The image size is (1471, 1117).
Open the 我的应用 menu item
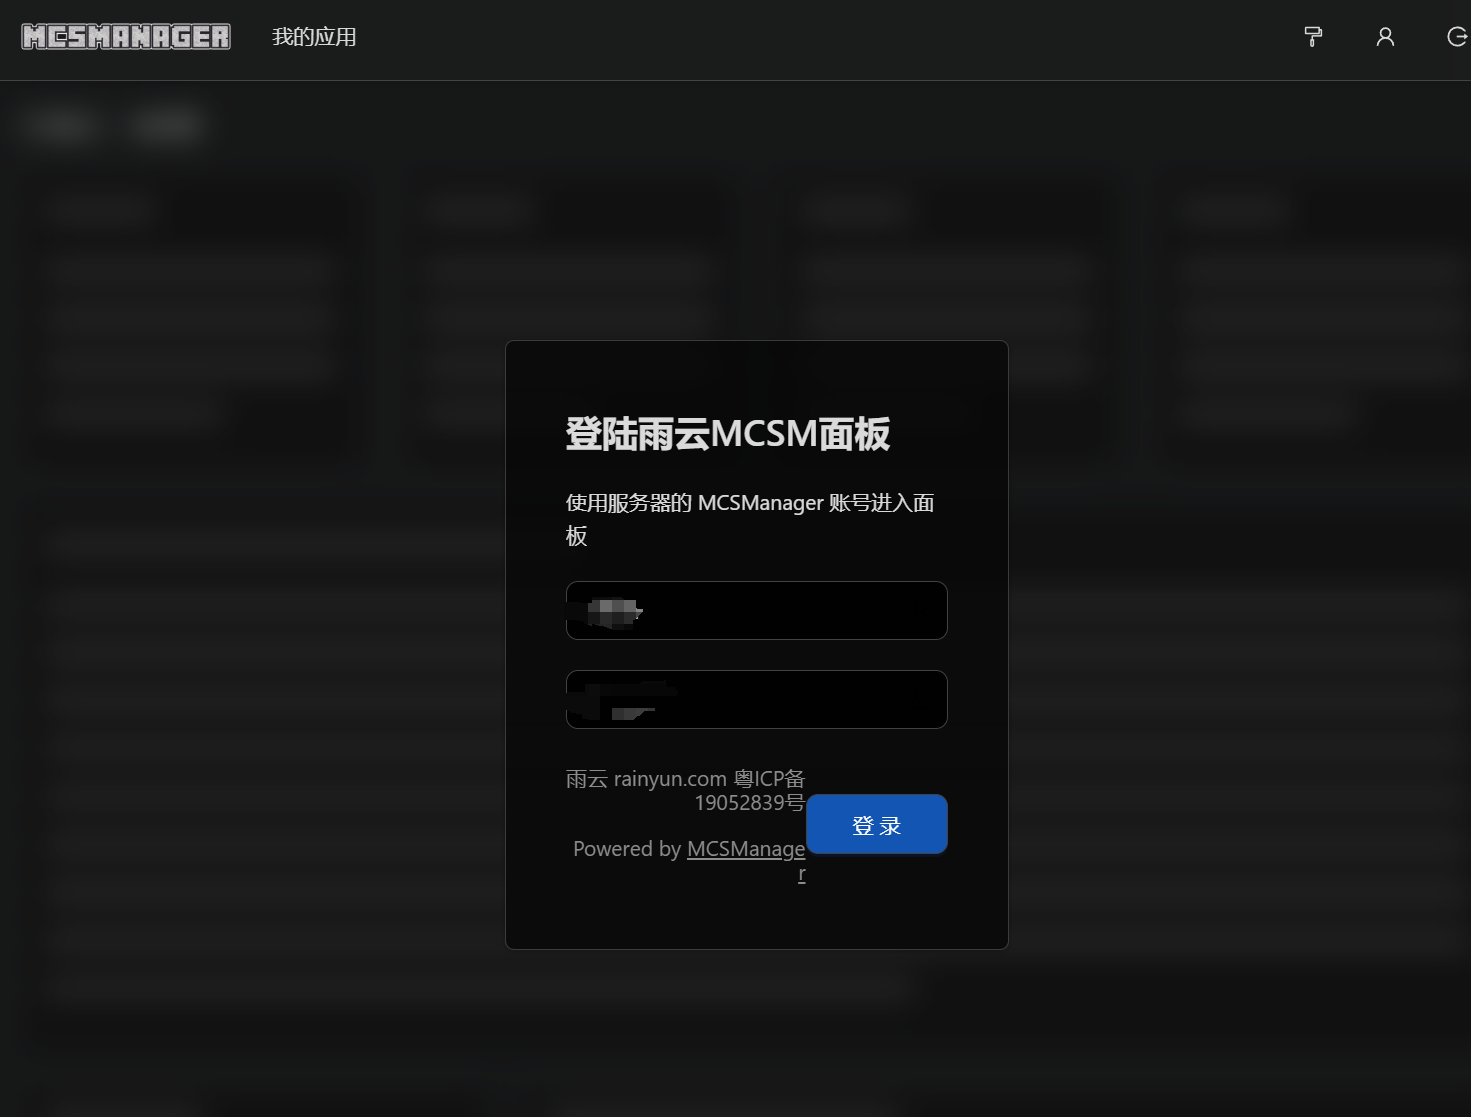pyautogui.click(x=314, y=37)
